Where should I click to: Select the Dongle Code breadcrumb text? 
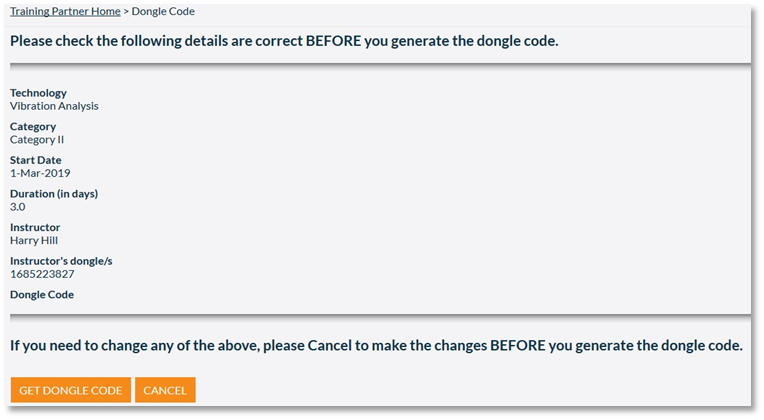[163, 11]
